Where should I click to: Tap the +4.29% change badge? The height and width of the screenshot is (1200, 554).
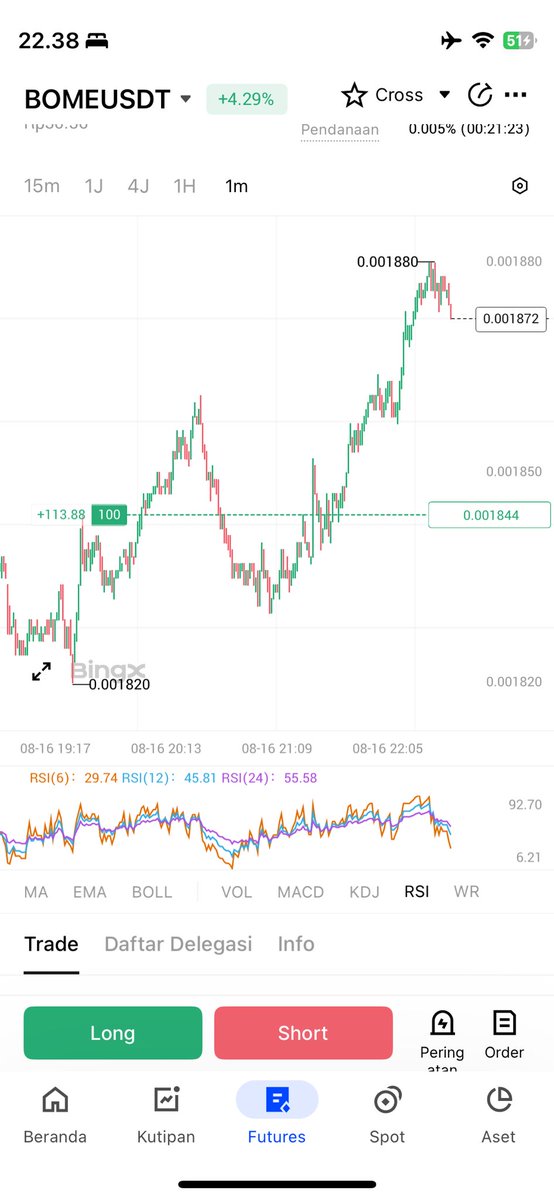pos(247,100)
